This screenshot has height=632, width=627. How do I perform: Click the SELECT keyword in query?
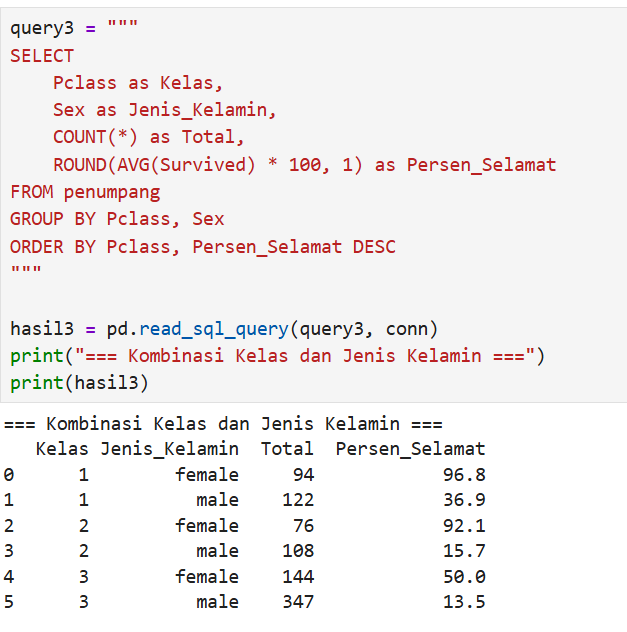pos(42,56)
